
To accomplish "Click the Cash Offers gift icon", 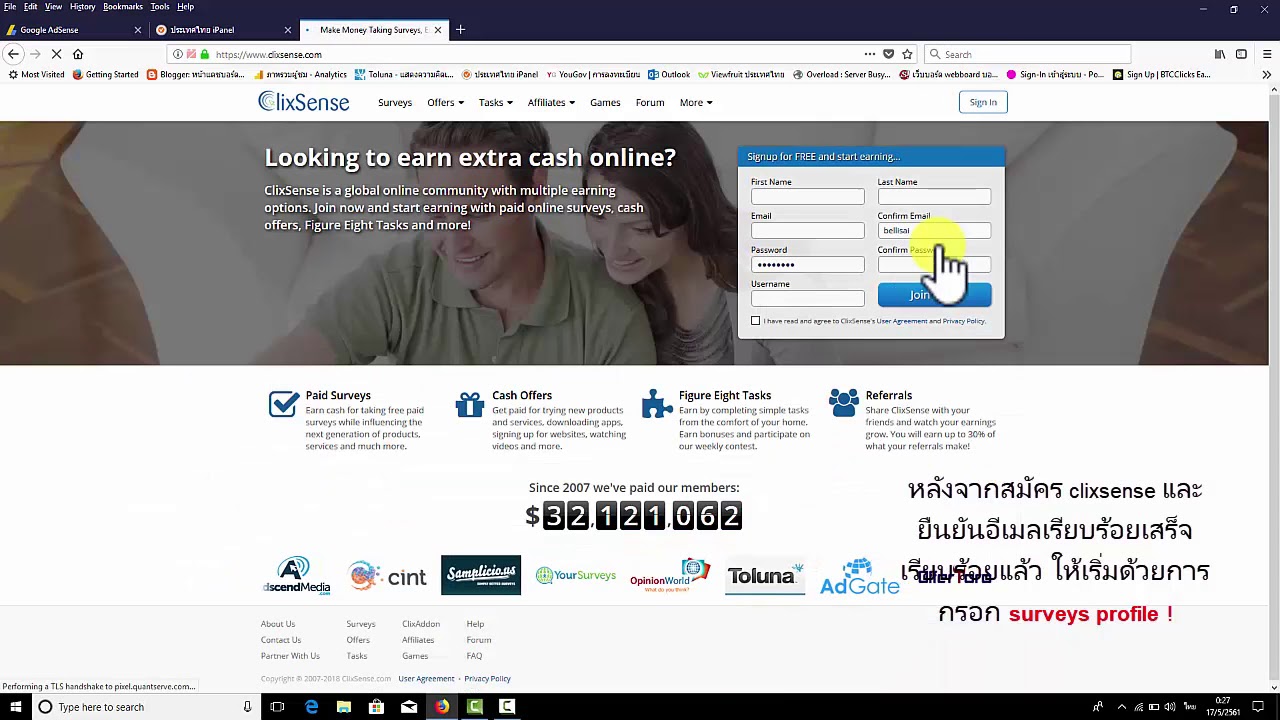I will [x=469, y=404].
